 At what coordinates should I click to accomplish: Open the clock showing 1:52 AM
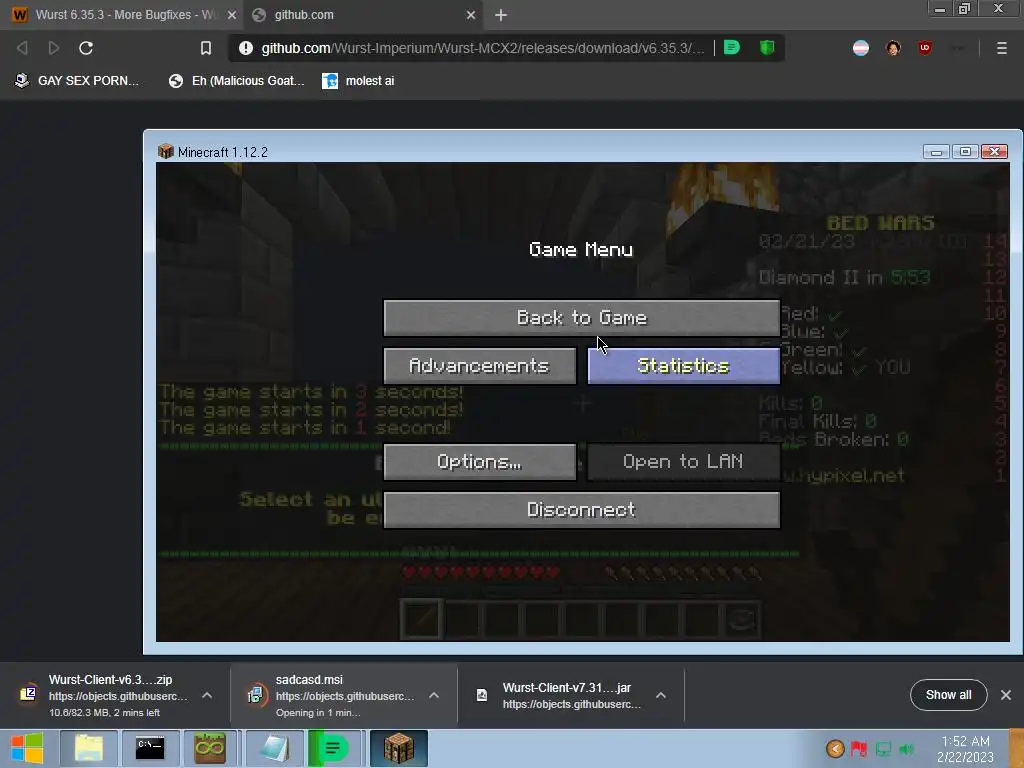pos(965,749)
